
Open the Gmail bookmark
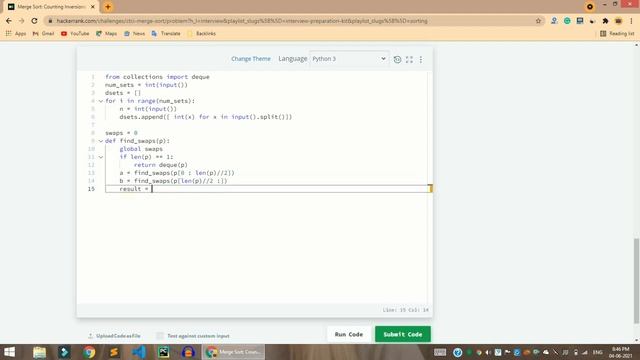(x=43, y=33)
